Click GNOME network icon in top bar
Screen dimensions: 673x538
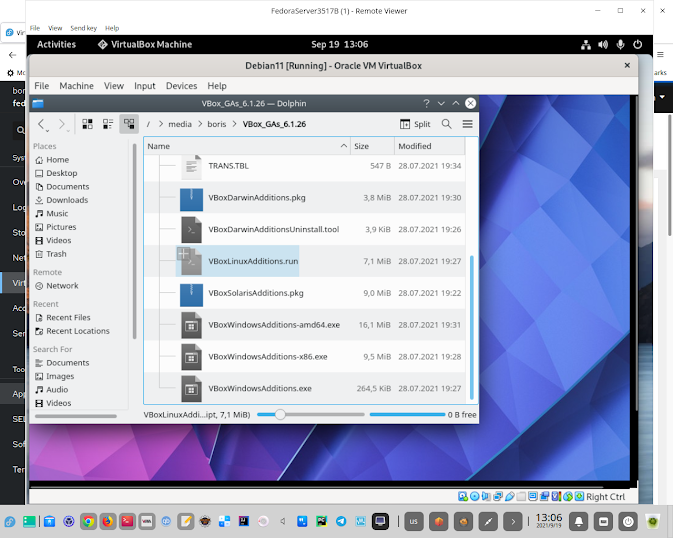[586, 45]
